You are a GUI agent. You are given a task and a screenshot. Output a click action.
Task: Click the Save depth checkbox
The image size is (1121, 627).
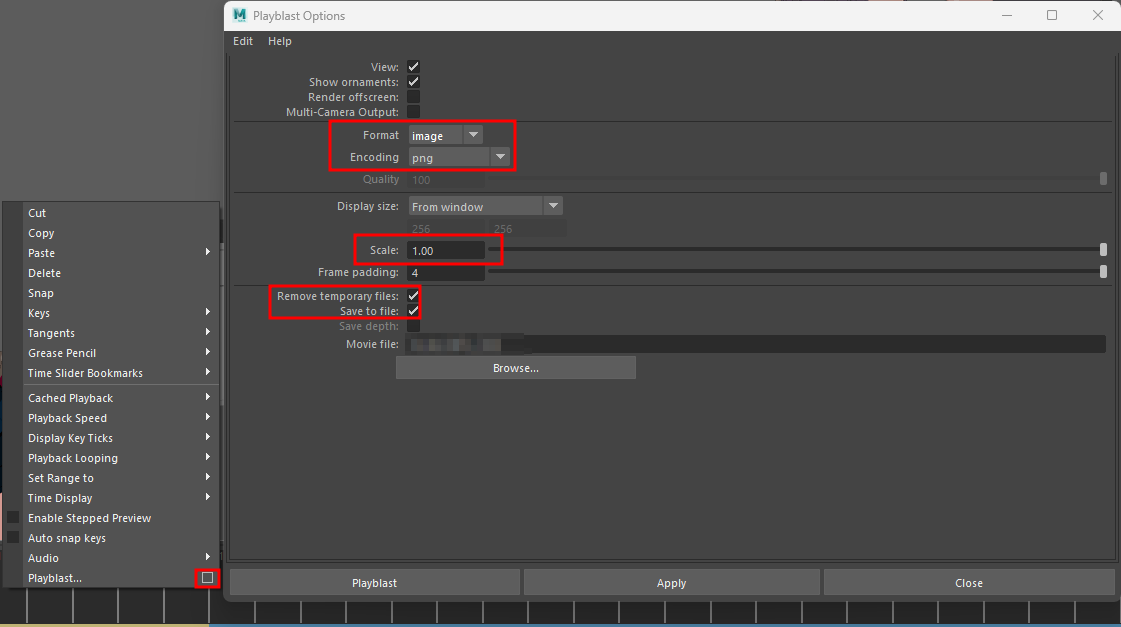click(x=413, y=326)
